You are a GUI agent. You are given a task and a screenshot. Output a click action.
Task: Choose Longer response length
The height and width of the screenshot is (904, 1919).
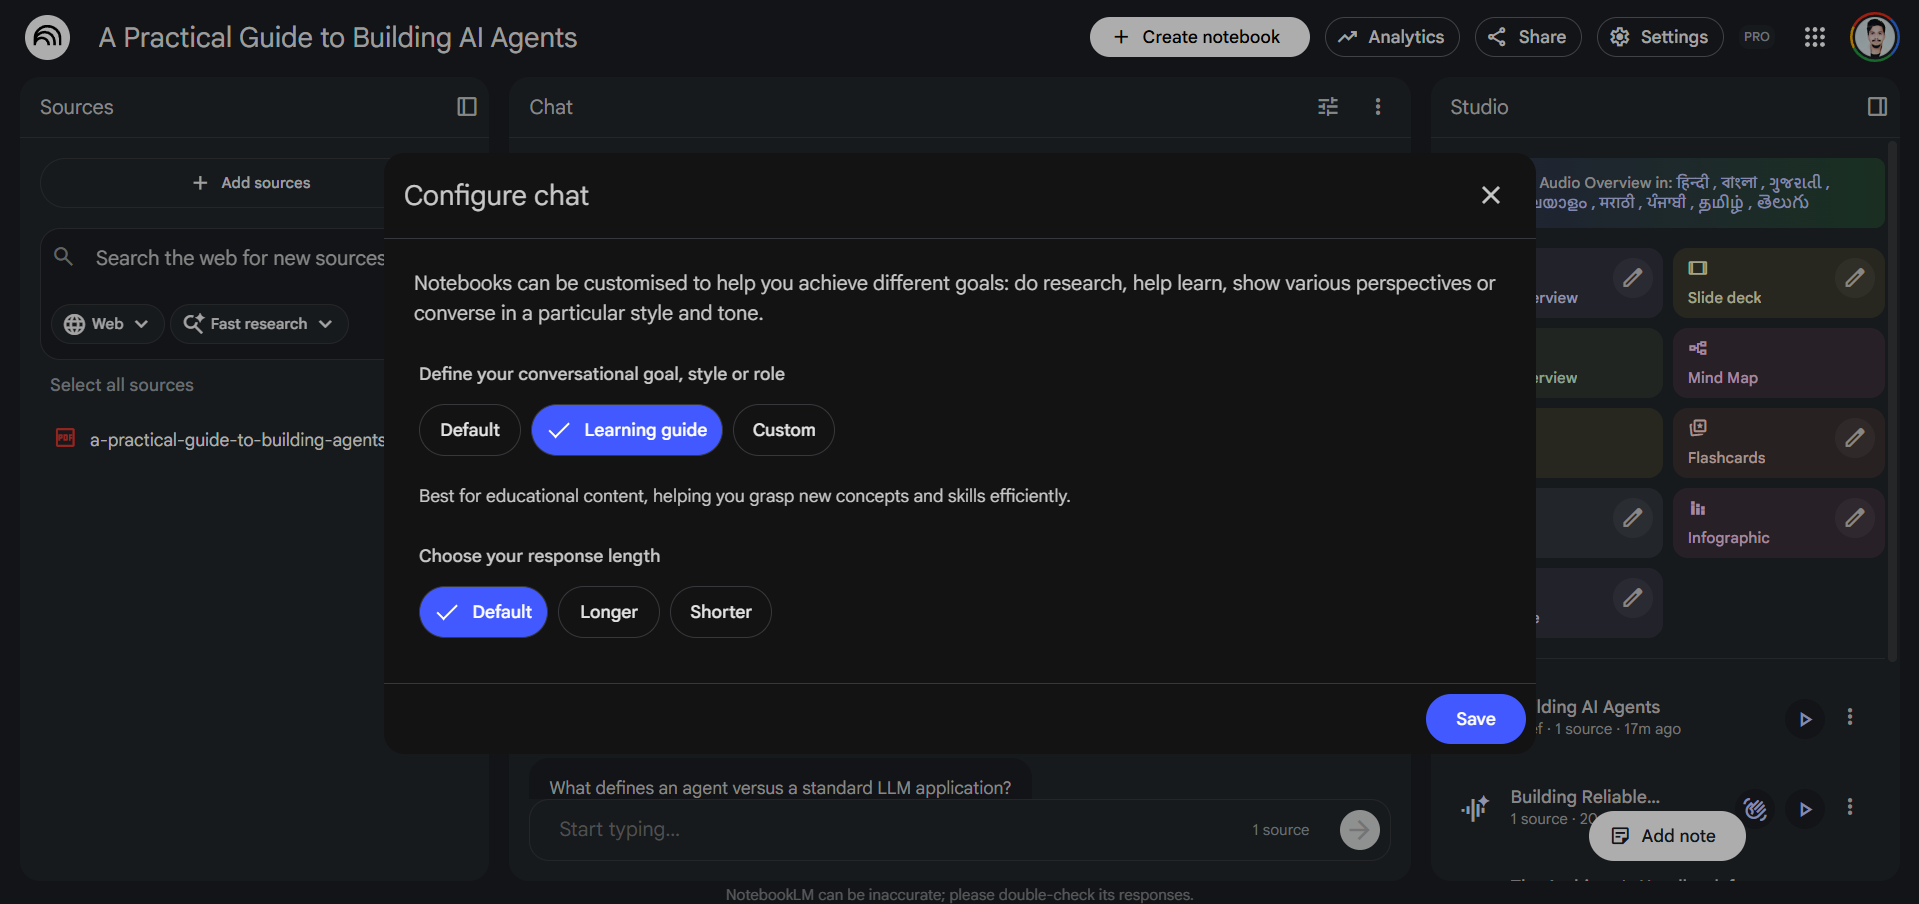click(608, 611)
